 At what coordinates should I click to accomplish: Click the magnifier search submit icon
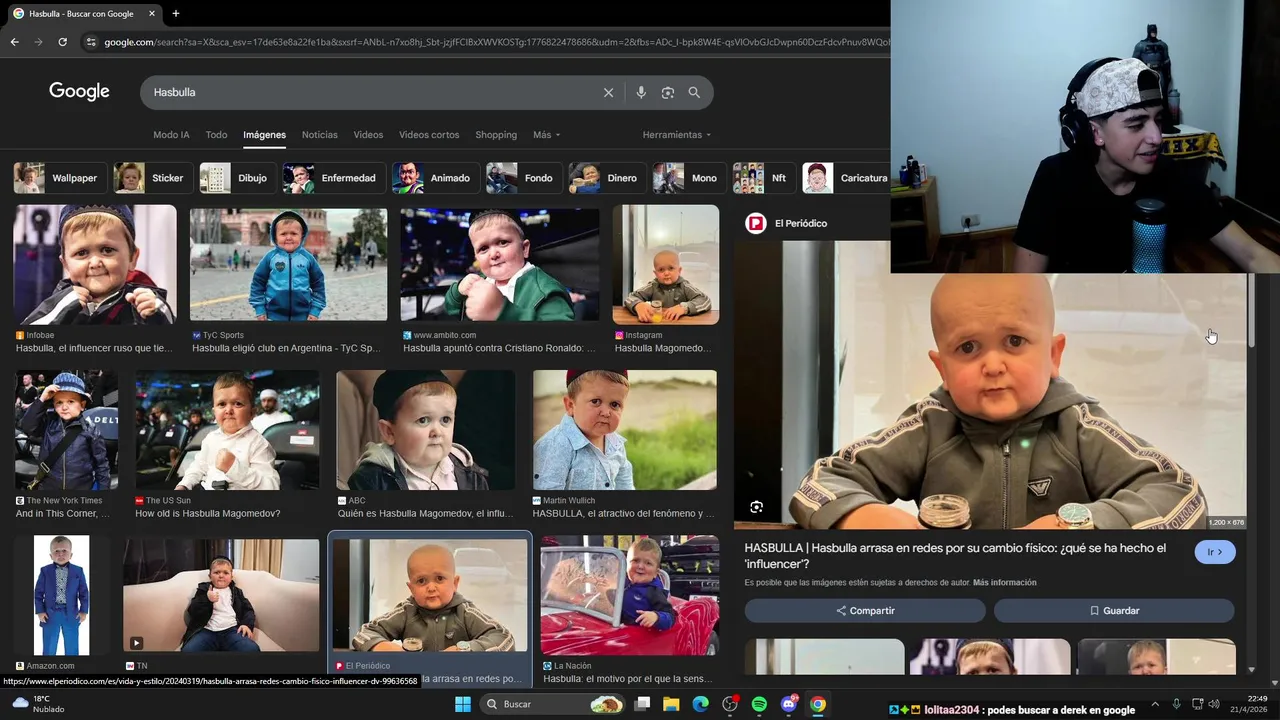(x=694, y=92)
